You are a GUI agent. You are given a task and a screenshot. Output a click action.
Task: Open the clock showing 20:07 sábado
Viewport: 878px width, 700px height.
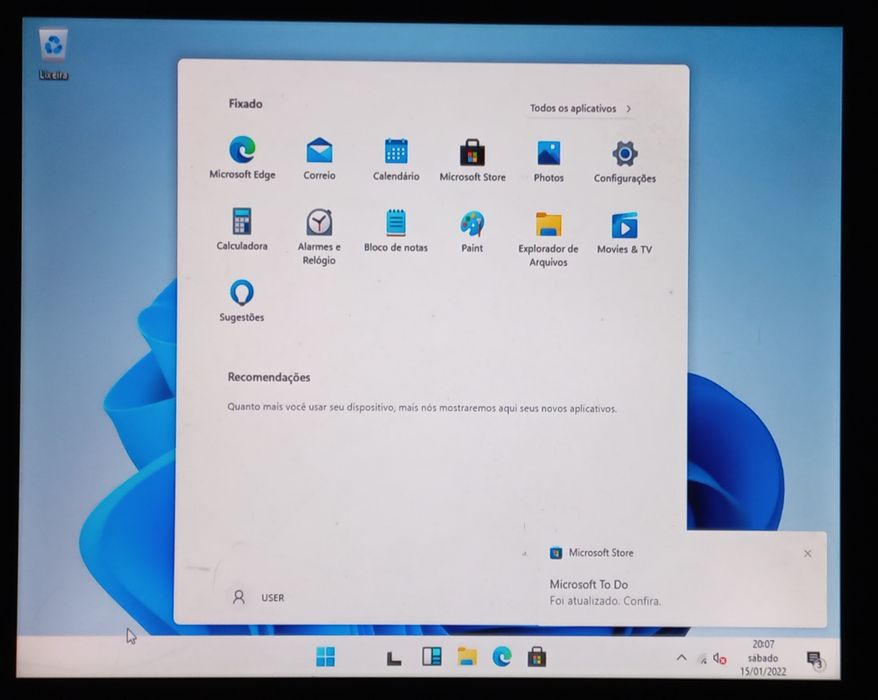click(763, 657)
